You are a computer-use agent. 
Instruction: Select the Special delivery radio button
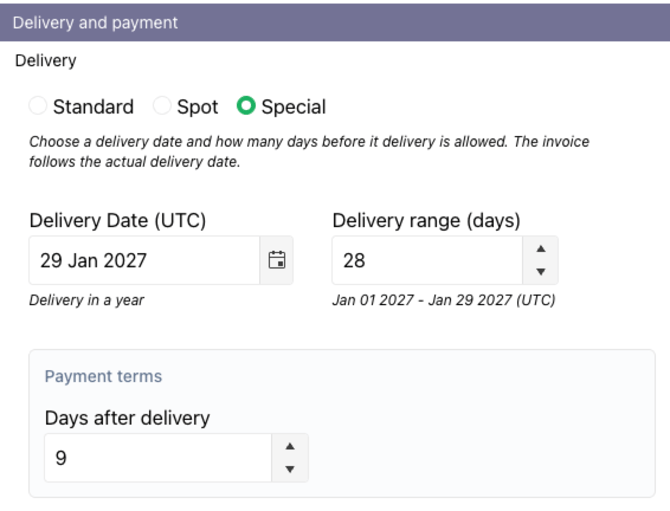(x=246, y=106)
